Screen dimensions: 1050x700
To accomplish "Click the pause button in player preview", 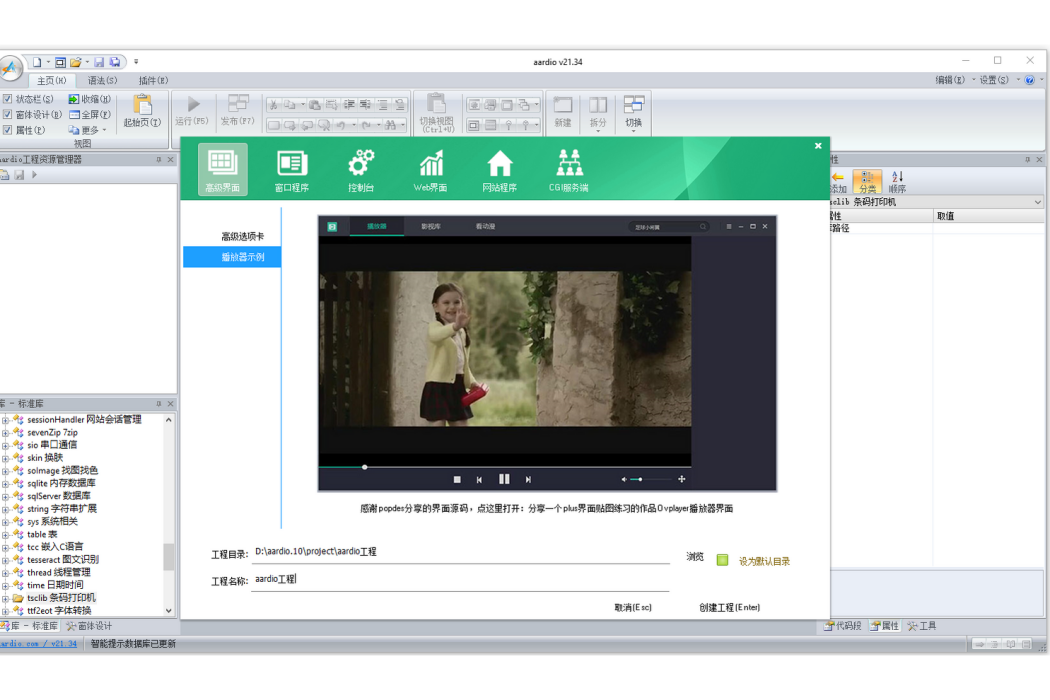I will 504,479.
